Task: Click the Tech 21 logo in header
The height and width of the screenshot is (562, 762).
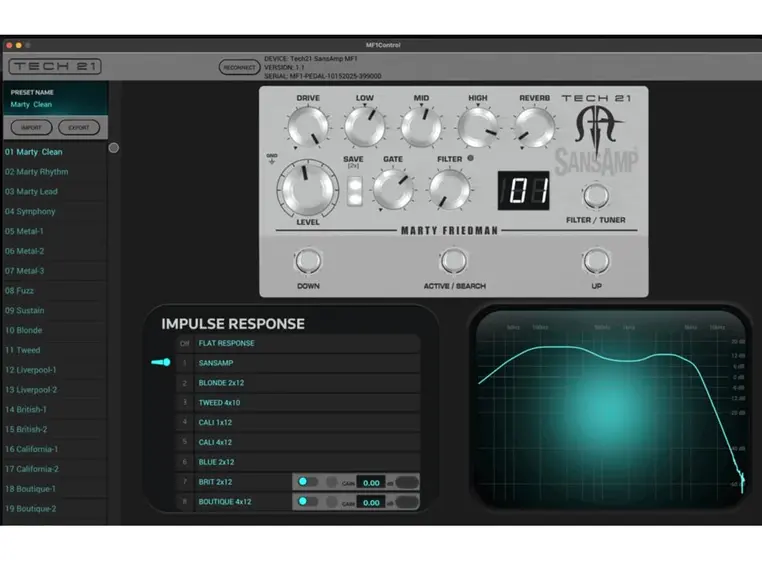Action: (55, 66)
